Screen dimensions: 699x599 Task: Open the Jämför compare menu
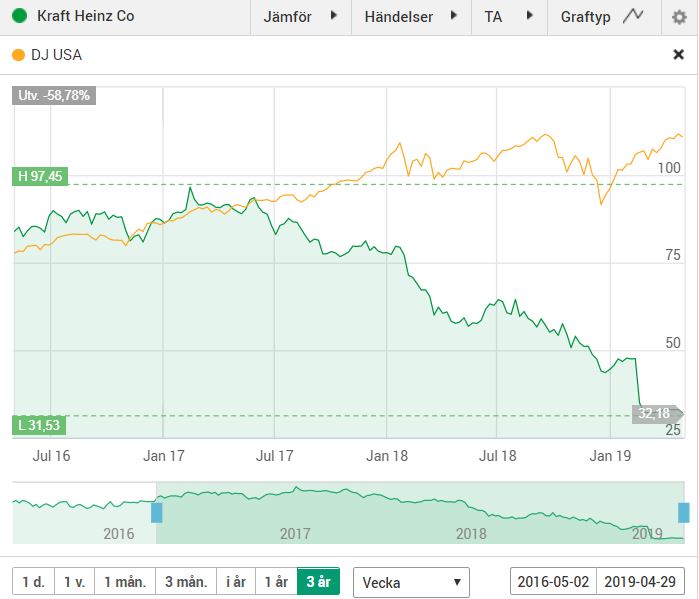301,17
